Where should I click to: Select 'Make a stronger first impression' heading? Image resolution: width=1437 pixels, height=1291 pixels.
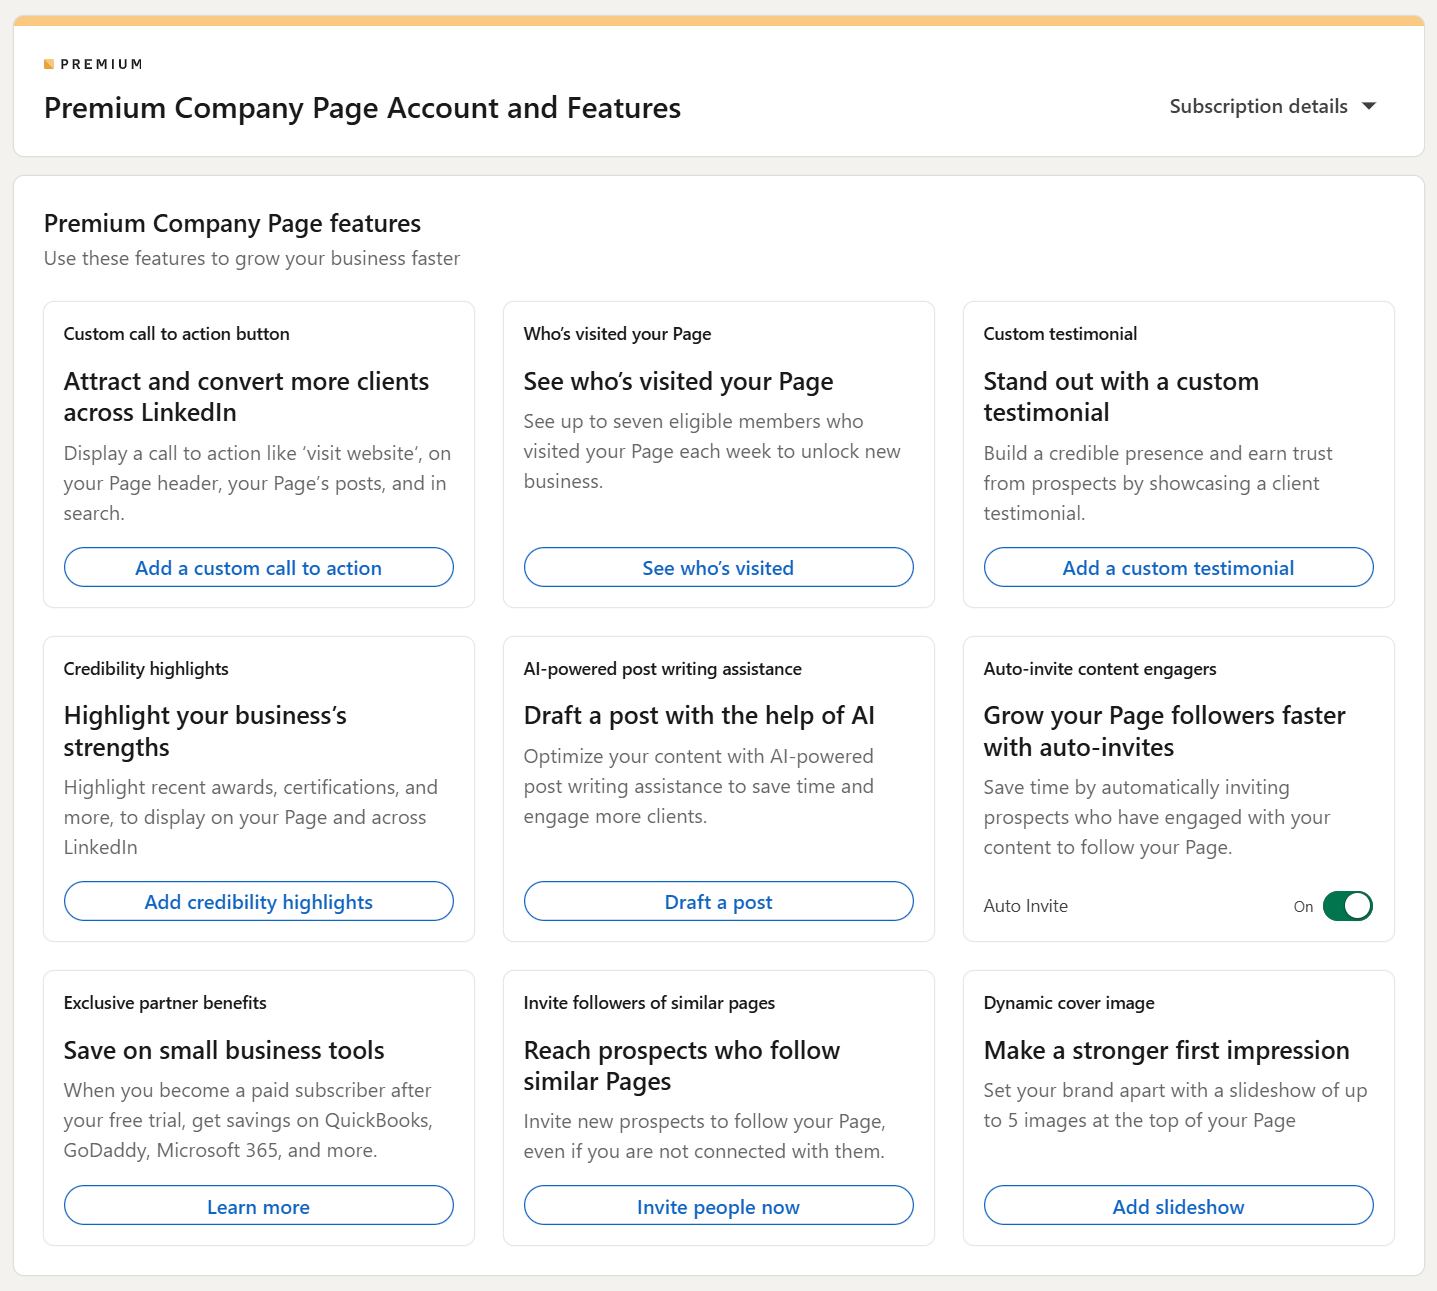1166,1051
